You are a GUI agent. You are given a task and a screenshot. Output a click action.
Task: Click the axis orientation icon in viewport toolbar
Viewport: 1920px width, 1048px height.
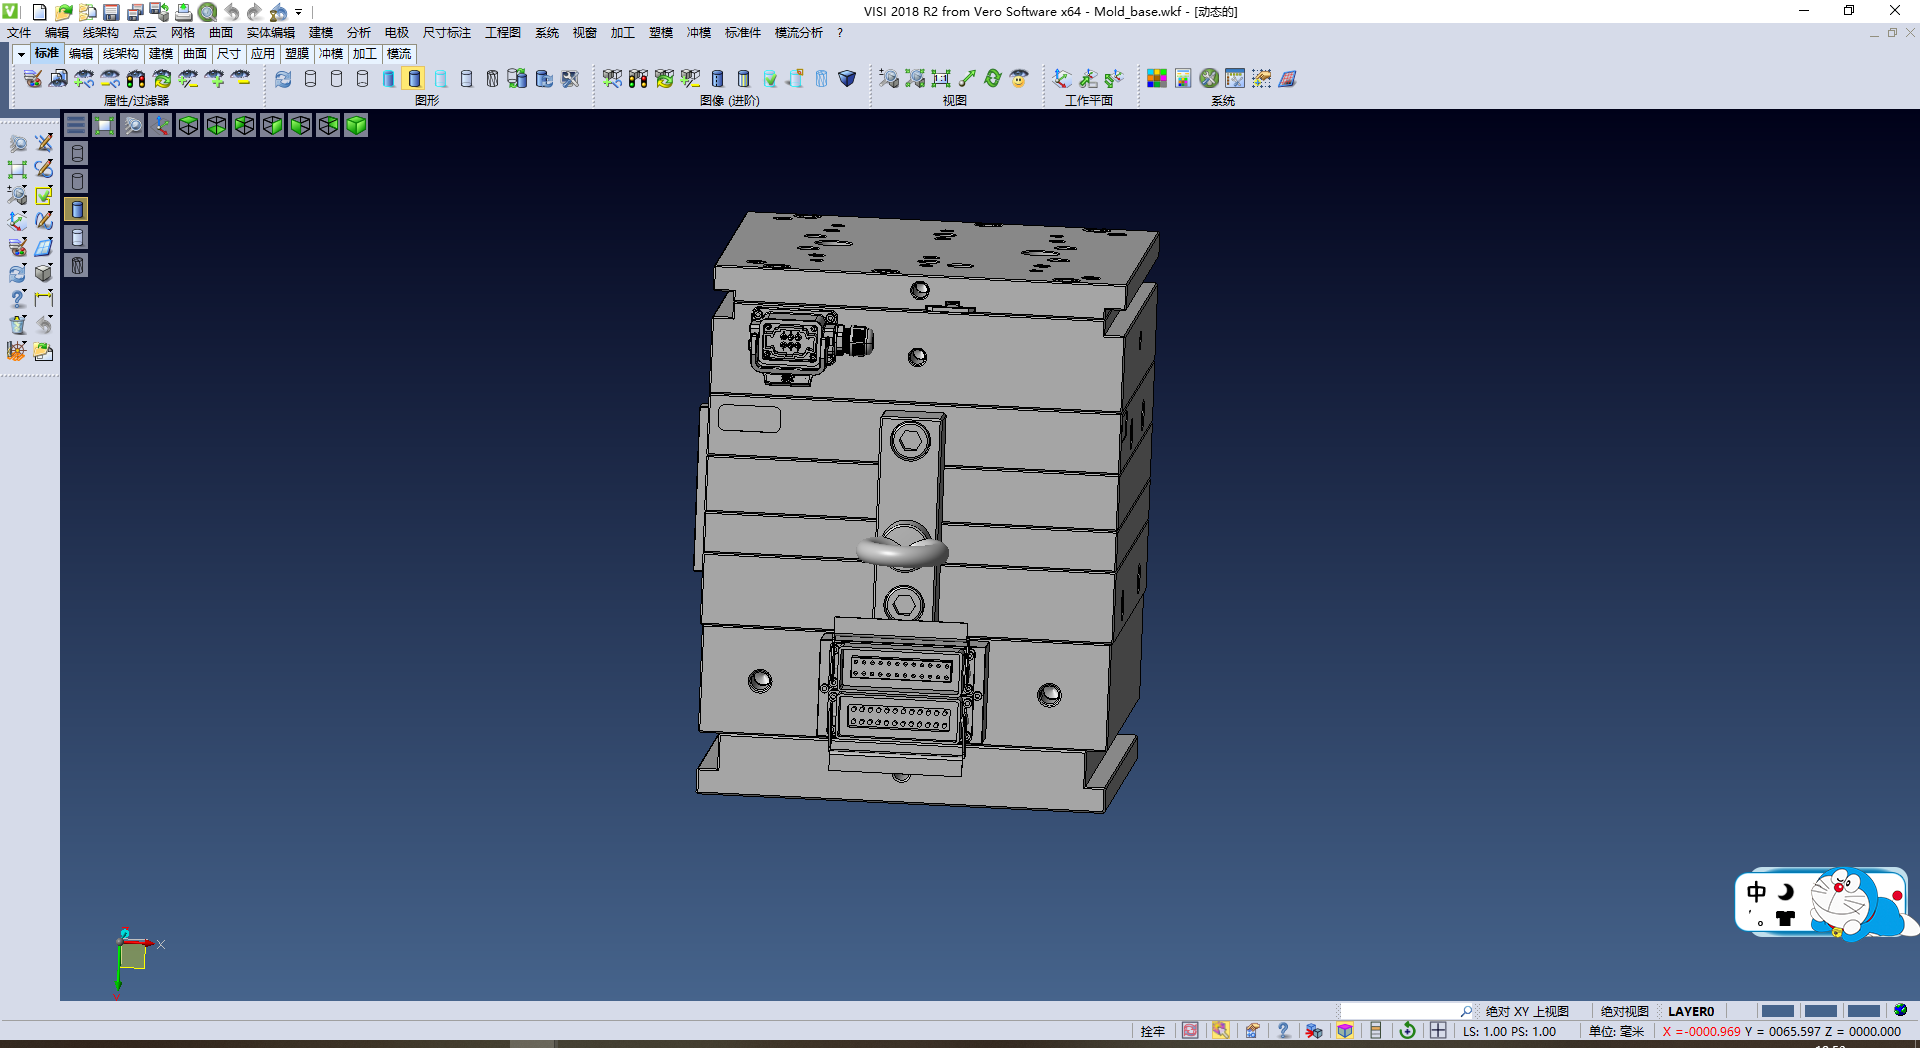pos(161,125)
